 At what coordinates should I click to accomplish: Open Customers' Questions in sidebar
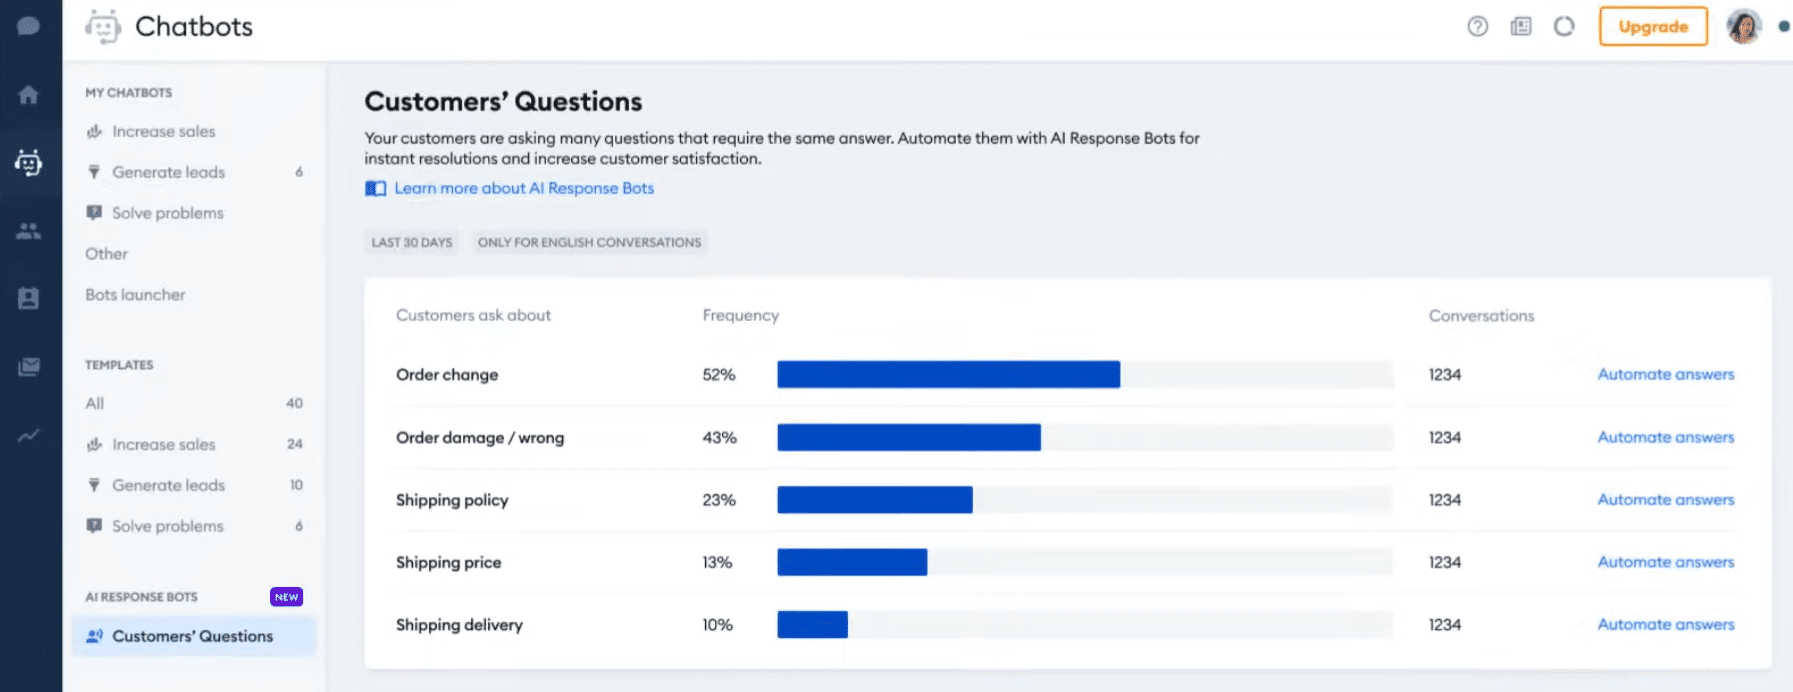[192, 636]
